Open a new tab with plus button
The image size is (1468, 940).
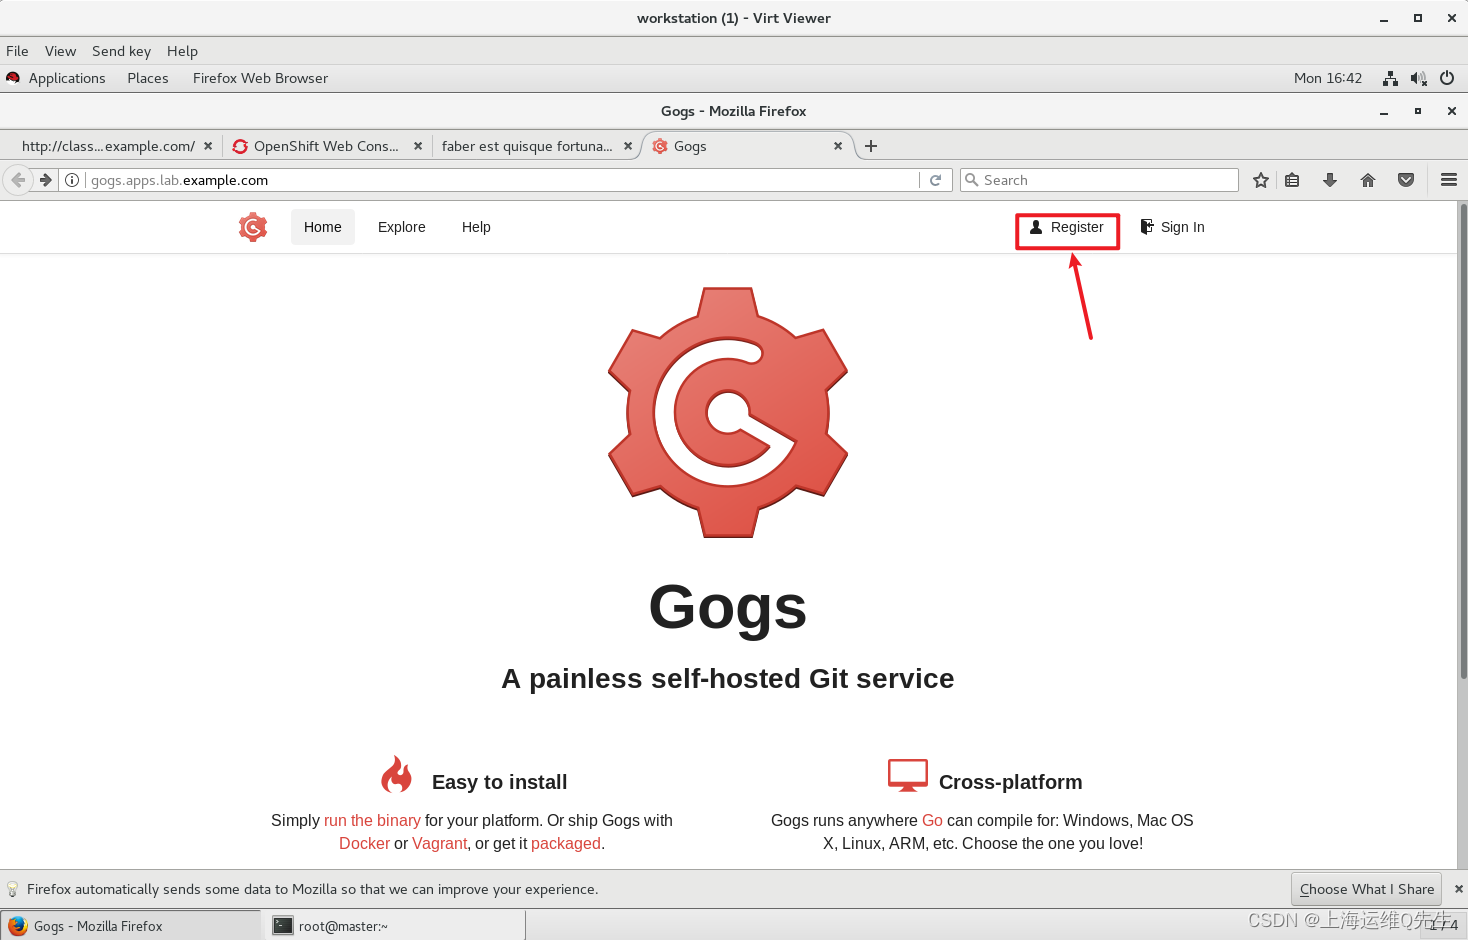[x=871, y=146]
